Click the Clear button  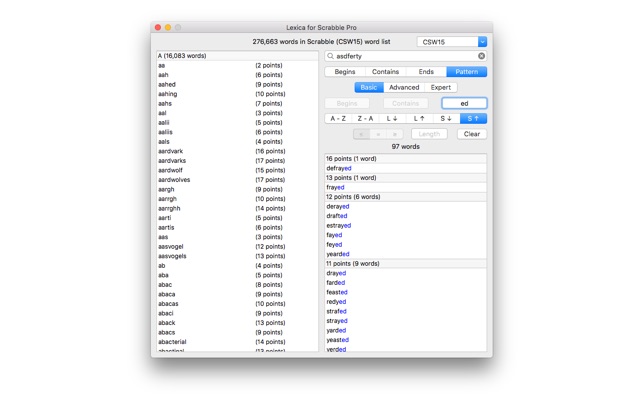pos(472,134)
